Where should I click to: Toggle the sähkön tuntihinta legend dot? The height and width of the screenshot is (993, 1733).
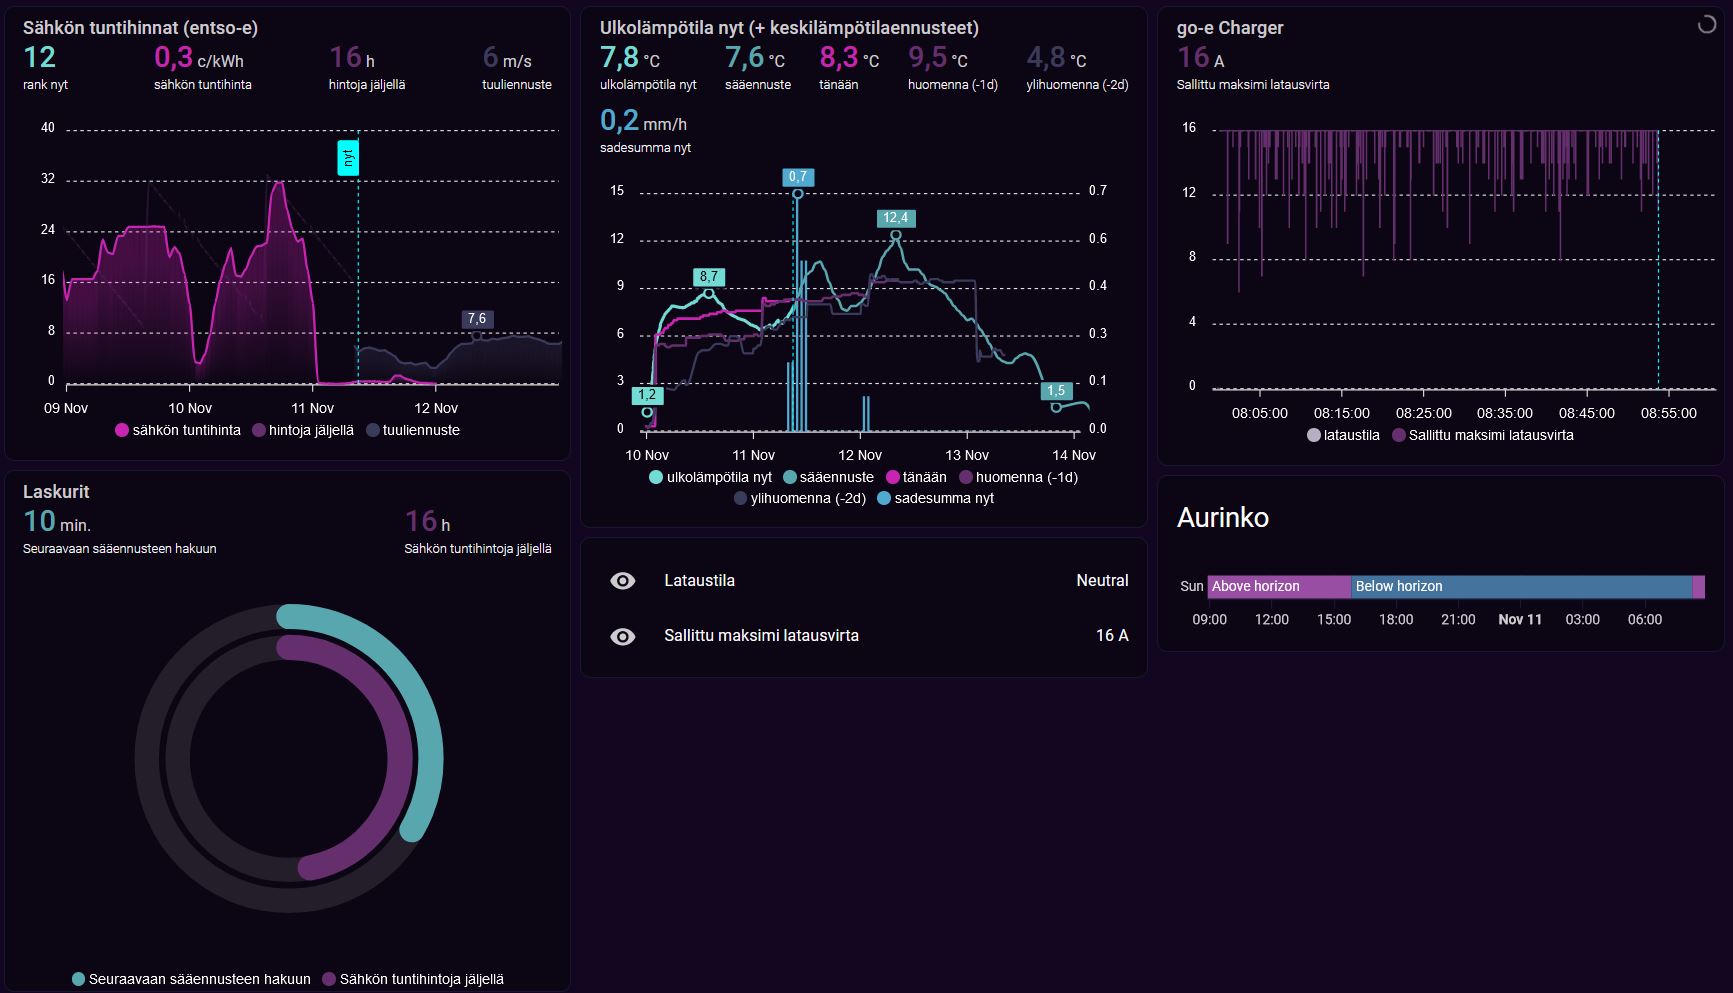122,430
